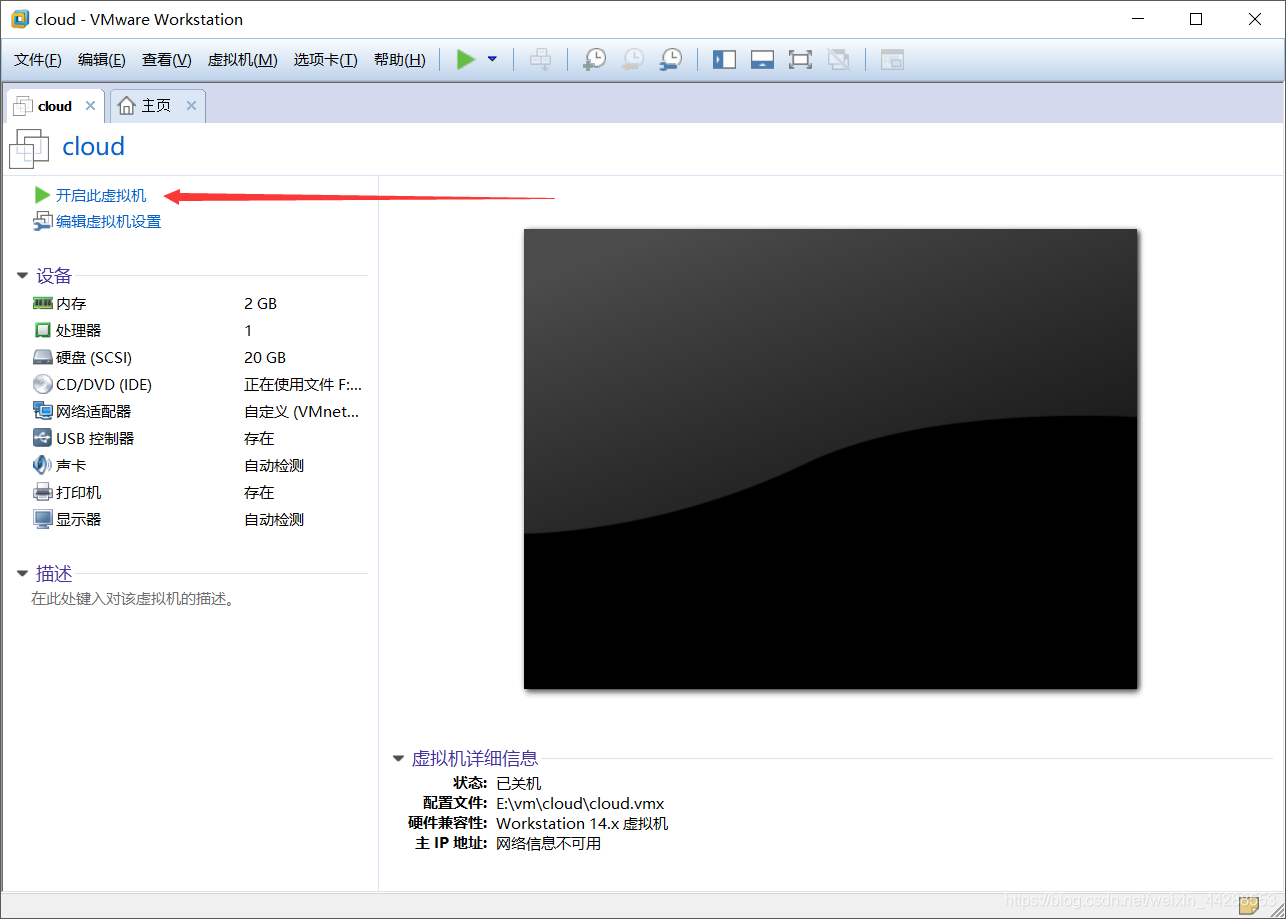
Task: Click the console view toolbar icon
Action: [x=892, y=60]
